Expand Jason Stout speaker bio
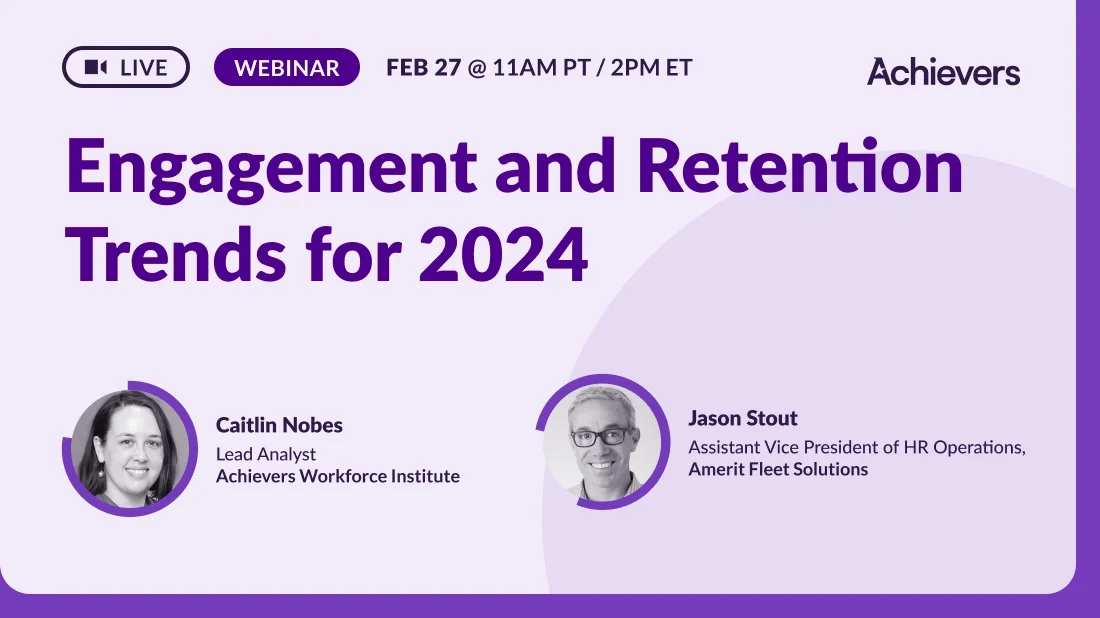 click(743, 418)
